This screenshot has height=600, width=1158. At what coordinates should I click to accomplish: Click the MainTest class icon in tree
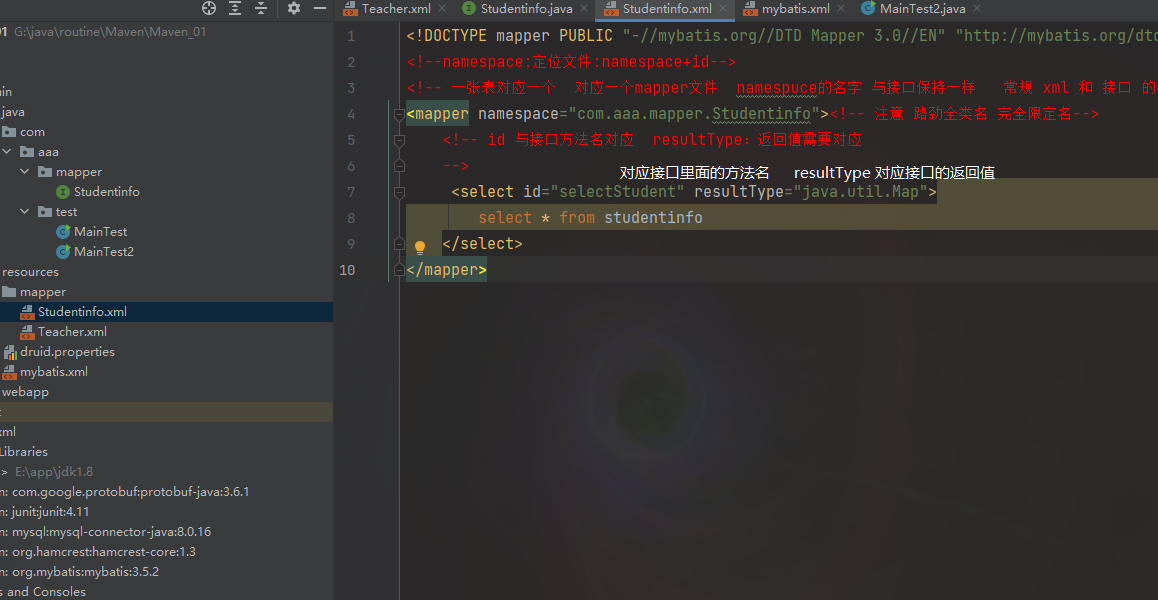64,231
